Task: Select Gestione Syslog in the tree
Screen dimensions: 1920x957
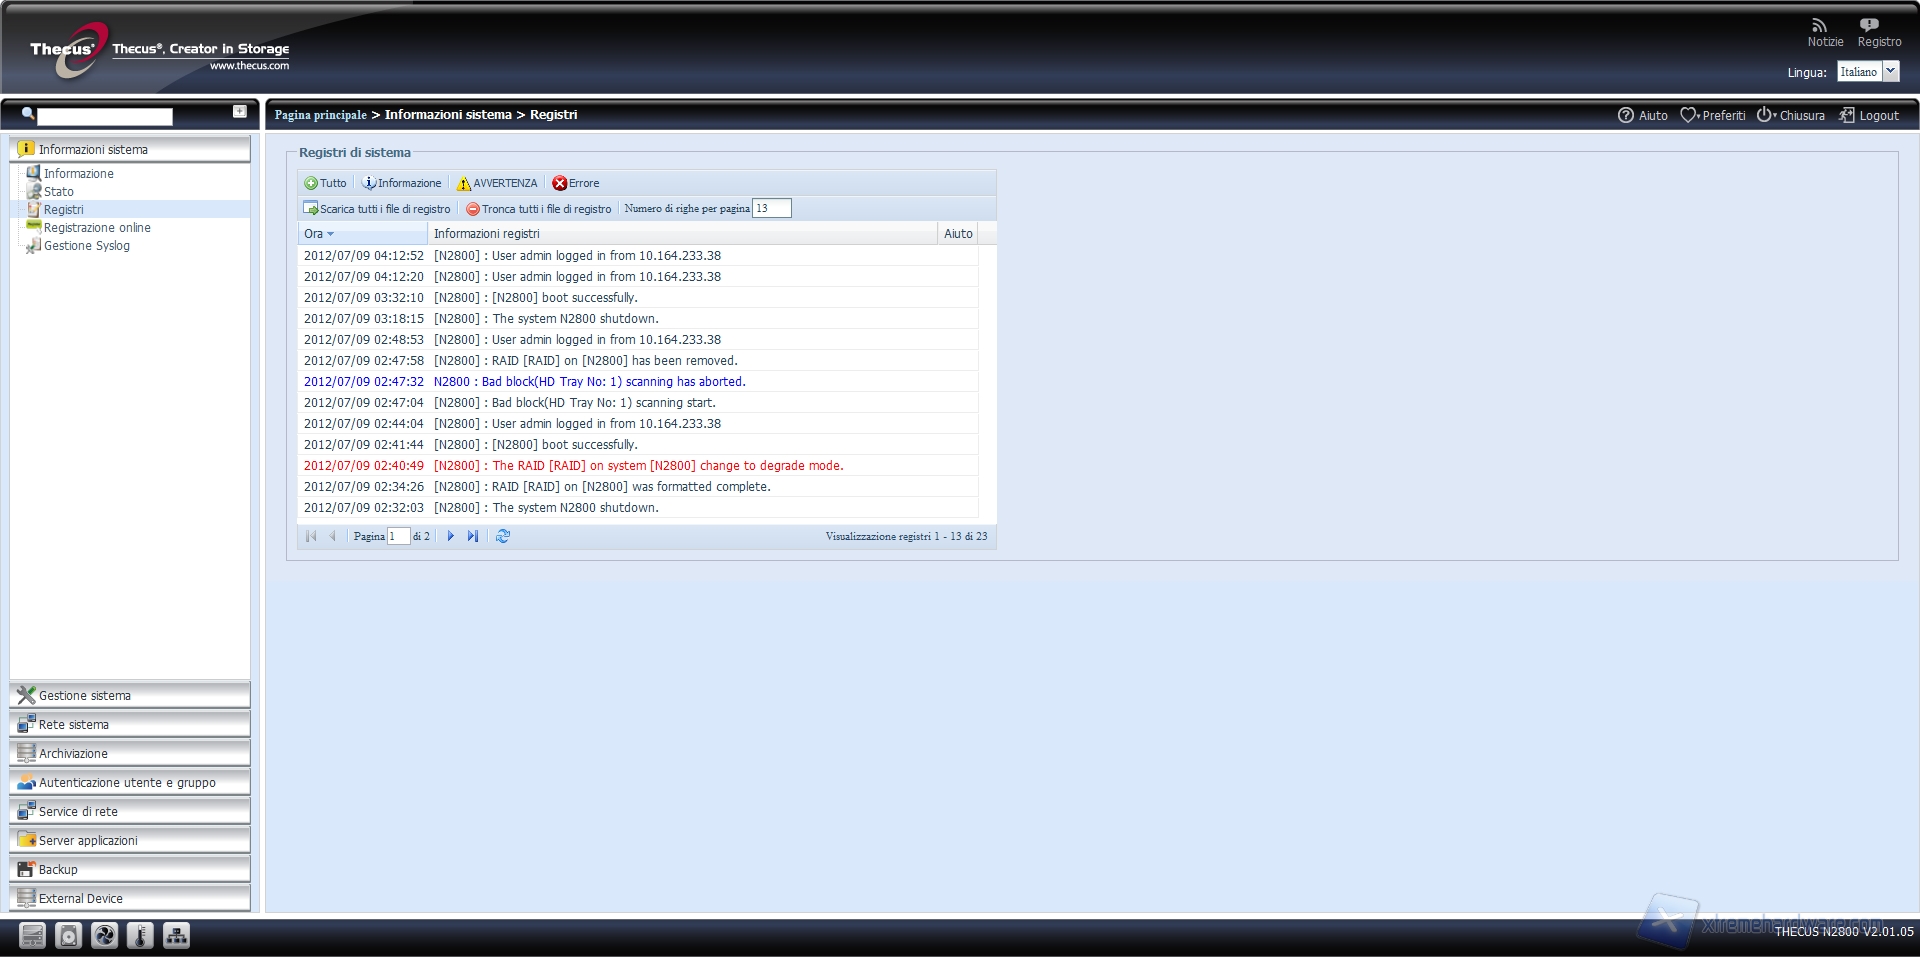Action: (86, 246)
